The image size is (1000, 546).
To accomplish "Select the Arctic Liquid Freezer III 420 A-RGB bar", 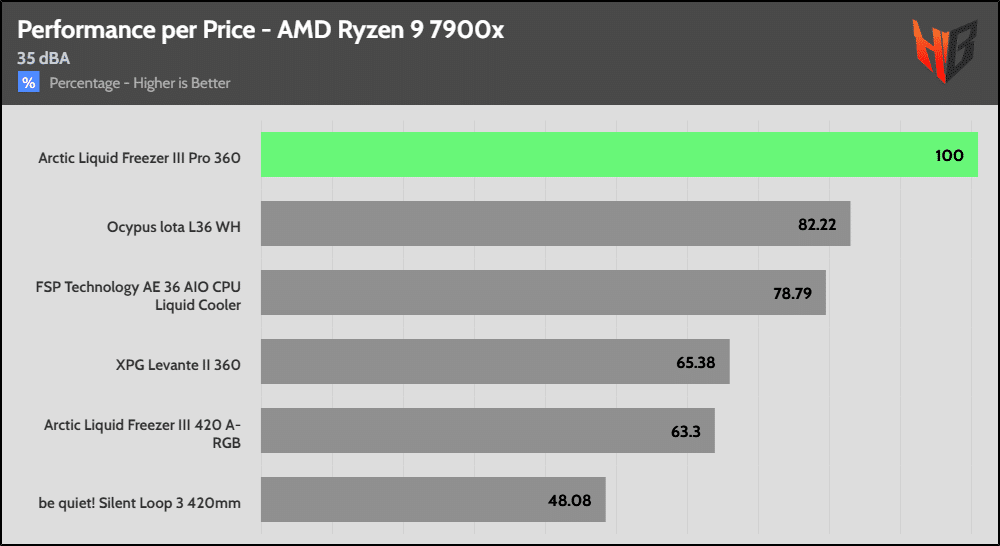I will click(x=487, y=430).
